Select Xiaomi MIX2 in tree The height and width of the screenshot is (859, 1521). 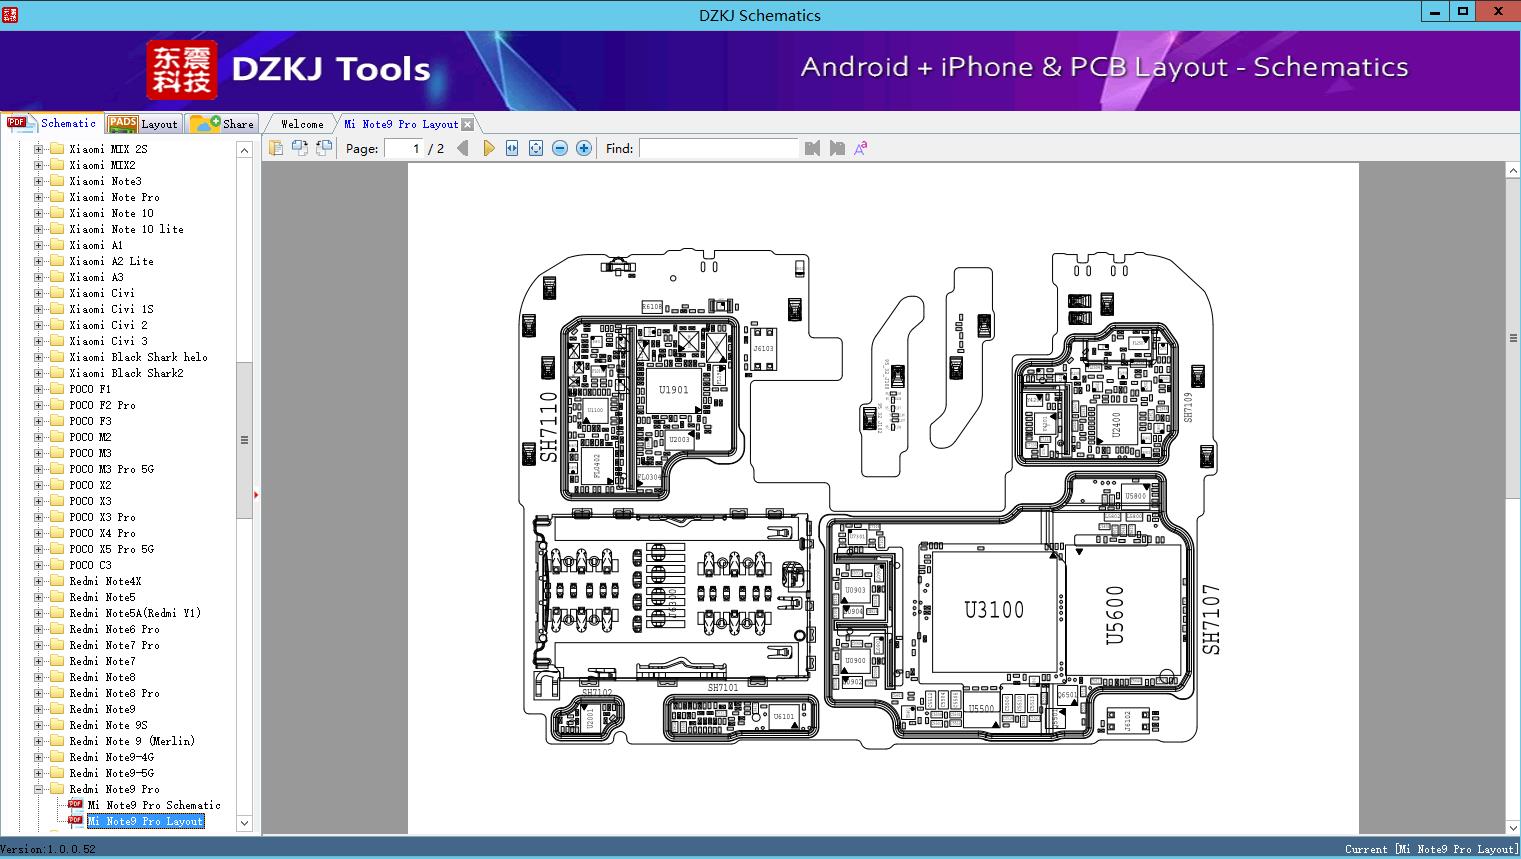click(102, 165)
